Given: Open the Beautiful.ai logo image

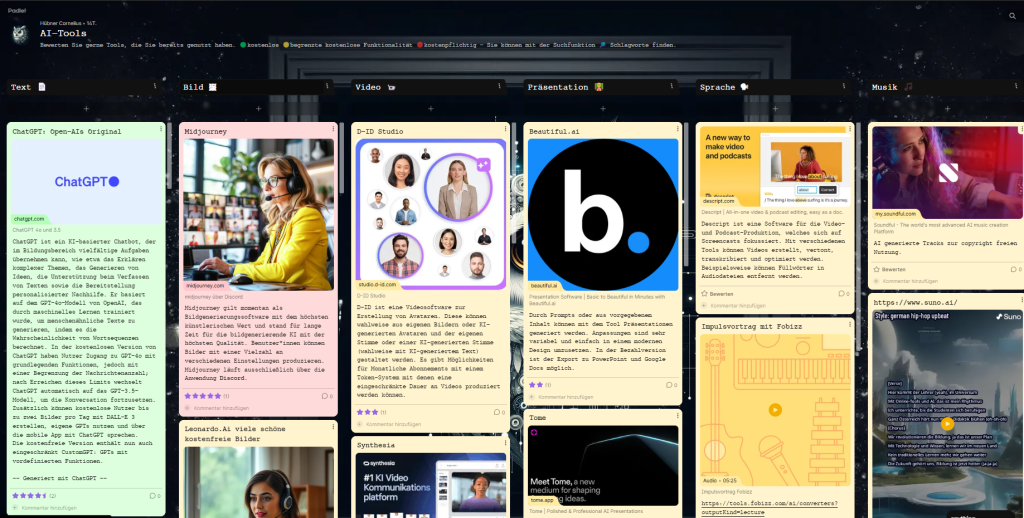Looking at the screenshot, I should [x=603, y=215].
